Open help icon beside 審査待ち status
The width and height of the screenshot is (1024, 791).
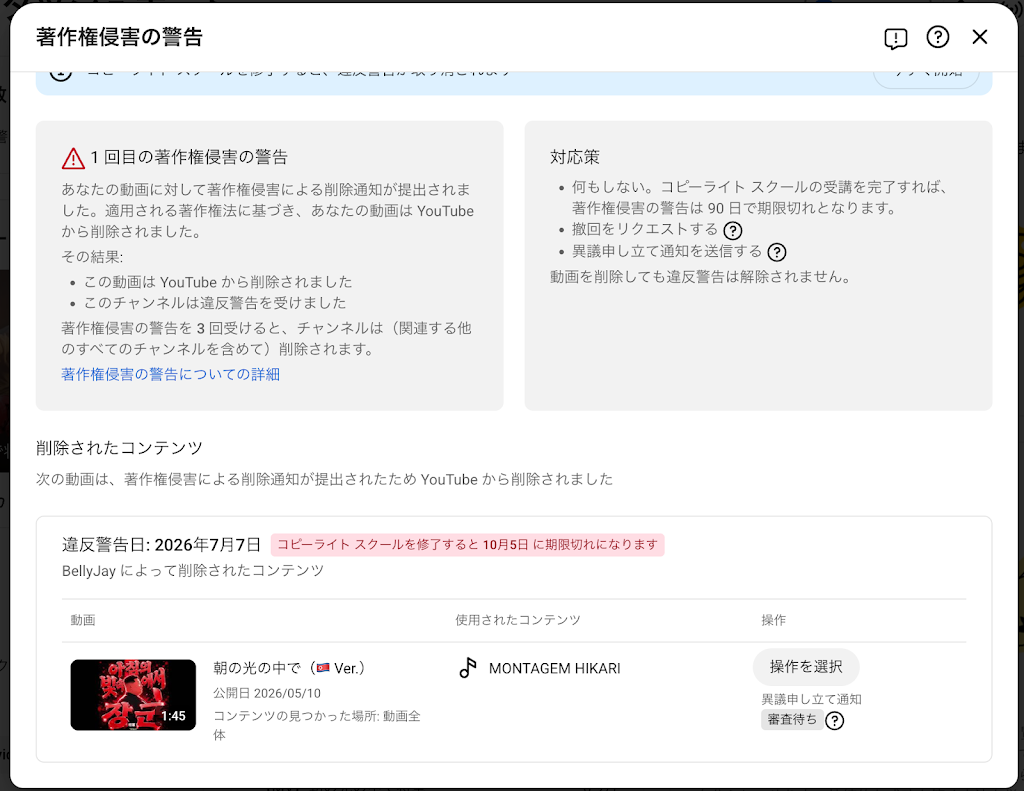[835, 720]
